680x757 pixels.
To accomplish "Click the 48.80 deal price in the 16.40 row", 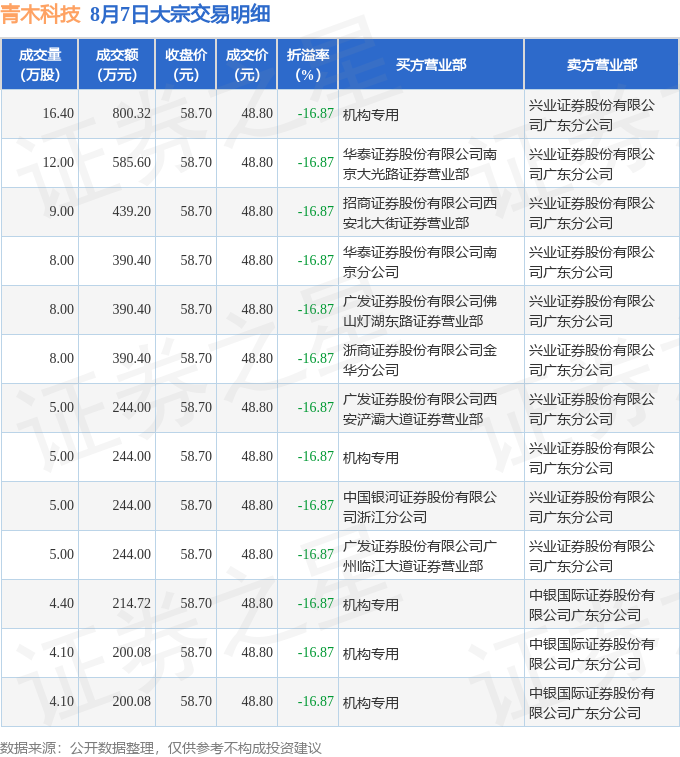I will point(257,113).
